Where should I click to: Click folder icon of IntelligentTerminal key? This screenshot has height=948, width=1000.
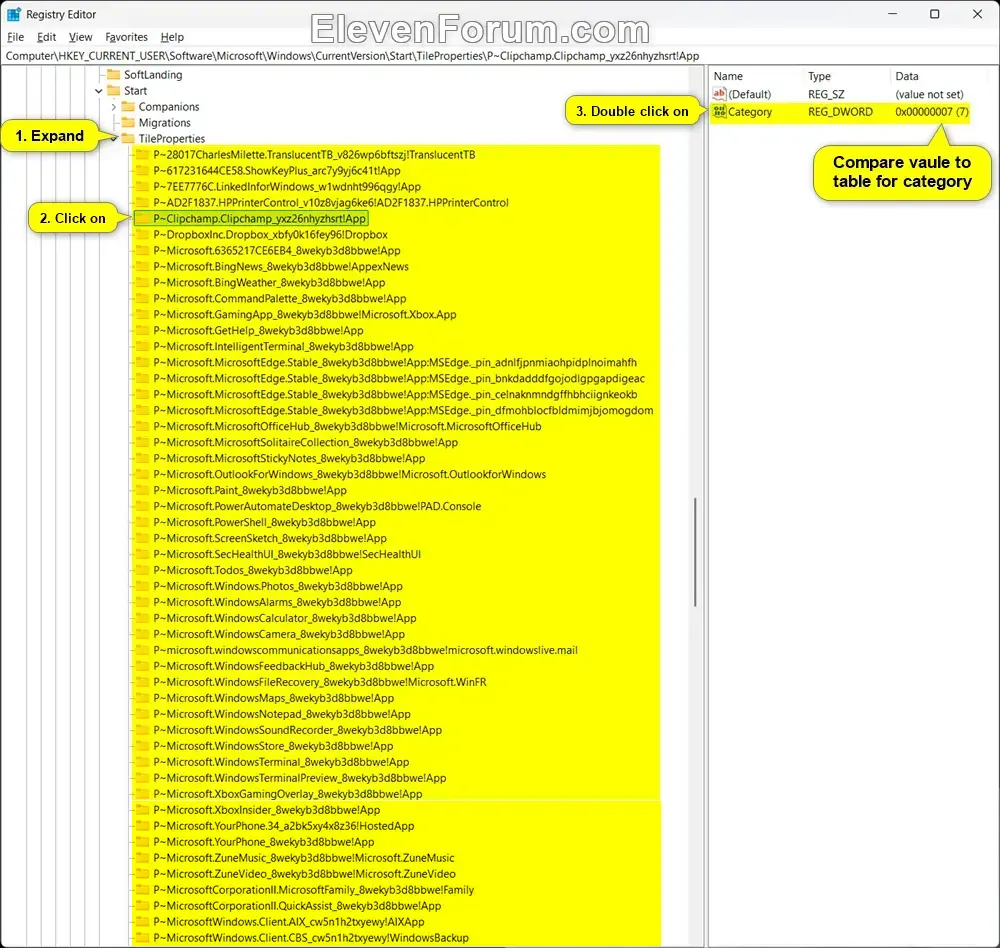pos(142,346)
